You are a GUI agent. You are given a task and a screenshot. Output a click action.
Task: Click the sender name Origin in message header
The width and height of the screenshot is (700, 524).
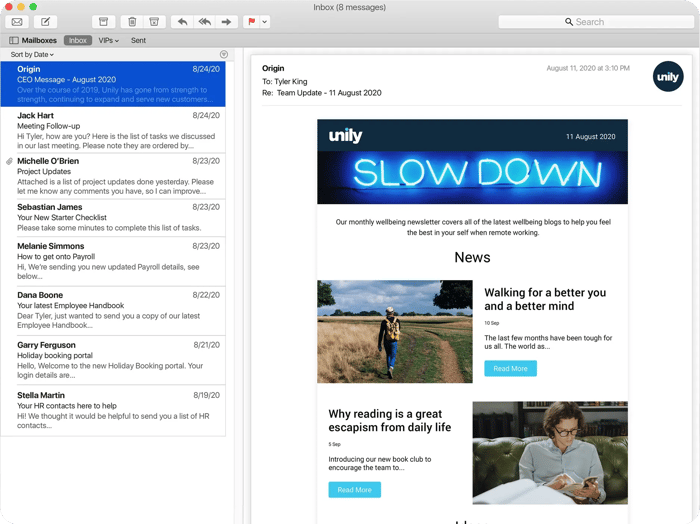[x=273, y=68]
